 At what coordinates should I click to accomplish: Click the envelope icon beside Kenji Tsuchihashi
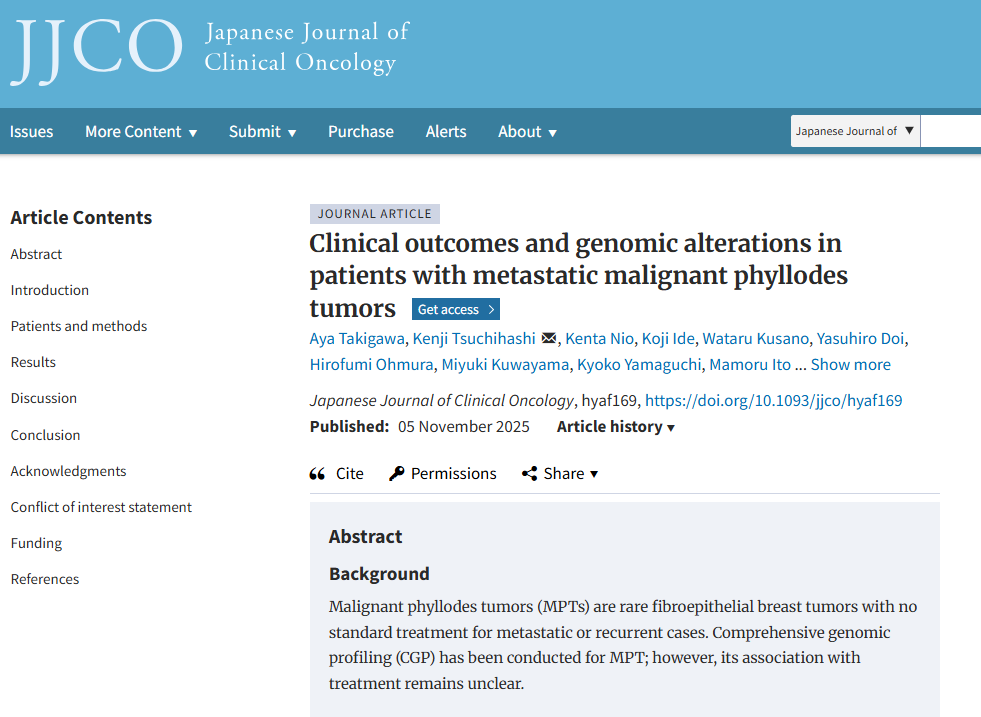click(549, 338)
